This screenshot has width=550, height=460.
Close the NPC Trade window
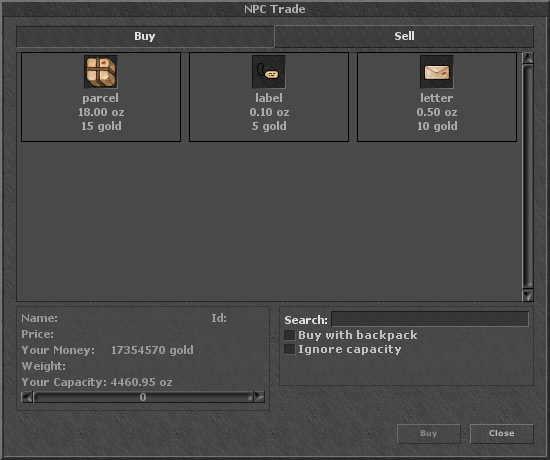tap(502, 434)
